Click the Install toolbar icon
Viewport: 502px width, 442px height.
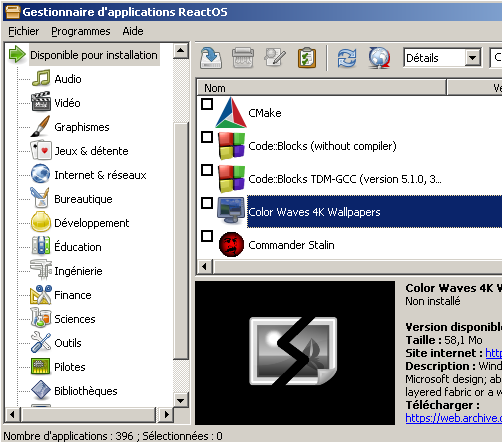211,58
